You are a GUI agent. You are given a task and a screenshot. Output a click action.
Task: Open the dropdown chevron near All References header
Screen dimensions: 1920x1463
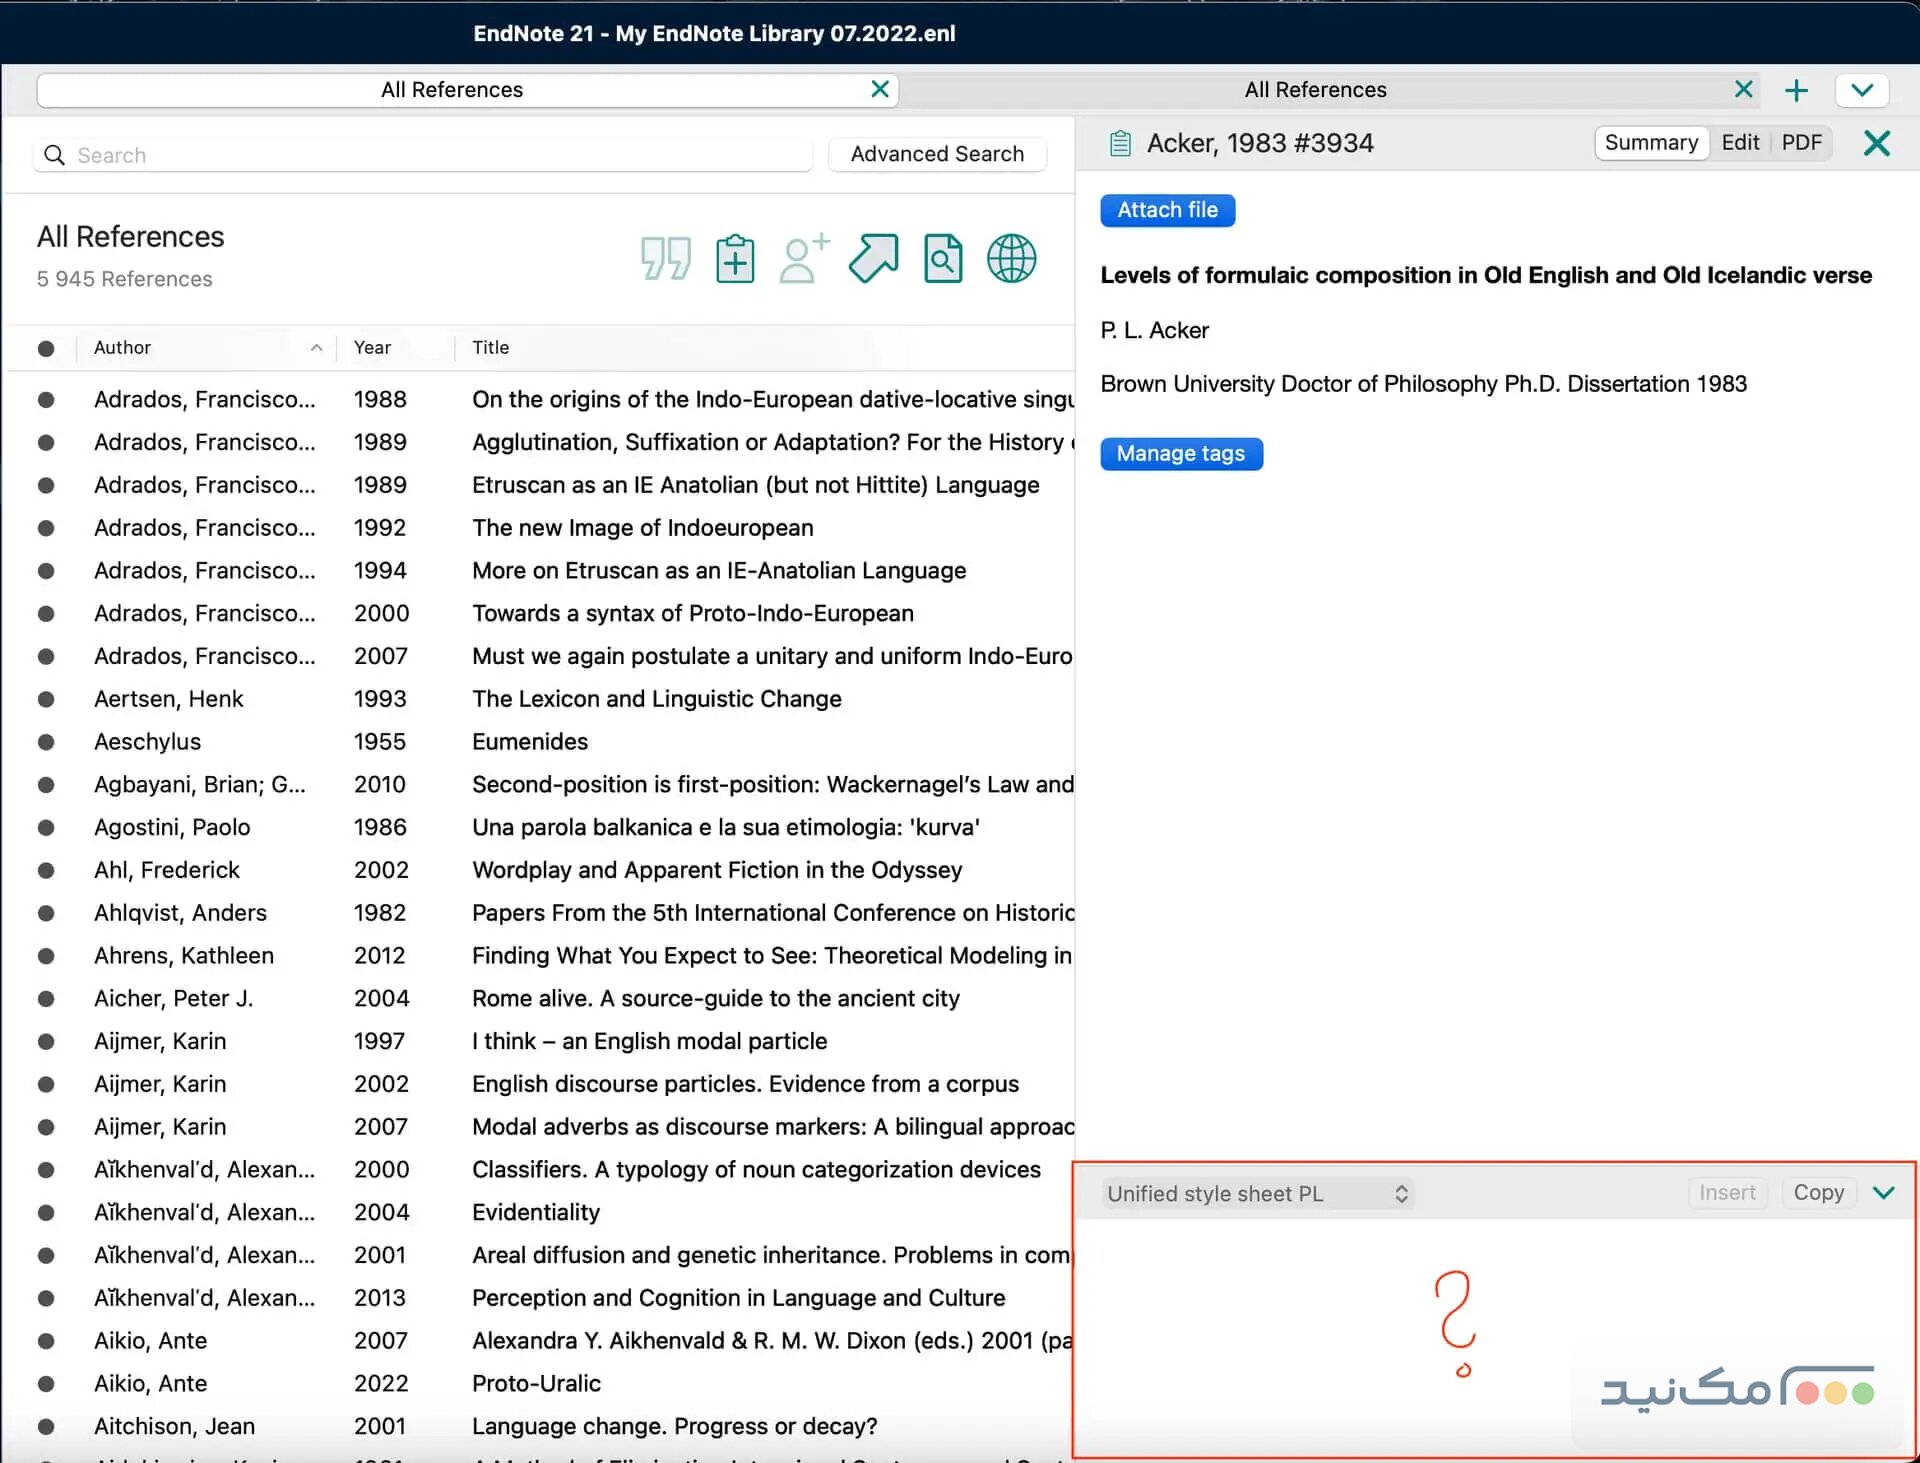pyautogui.click(x=1861, y=90)
